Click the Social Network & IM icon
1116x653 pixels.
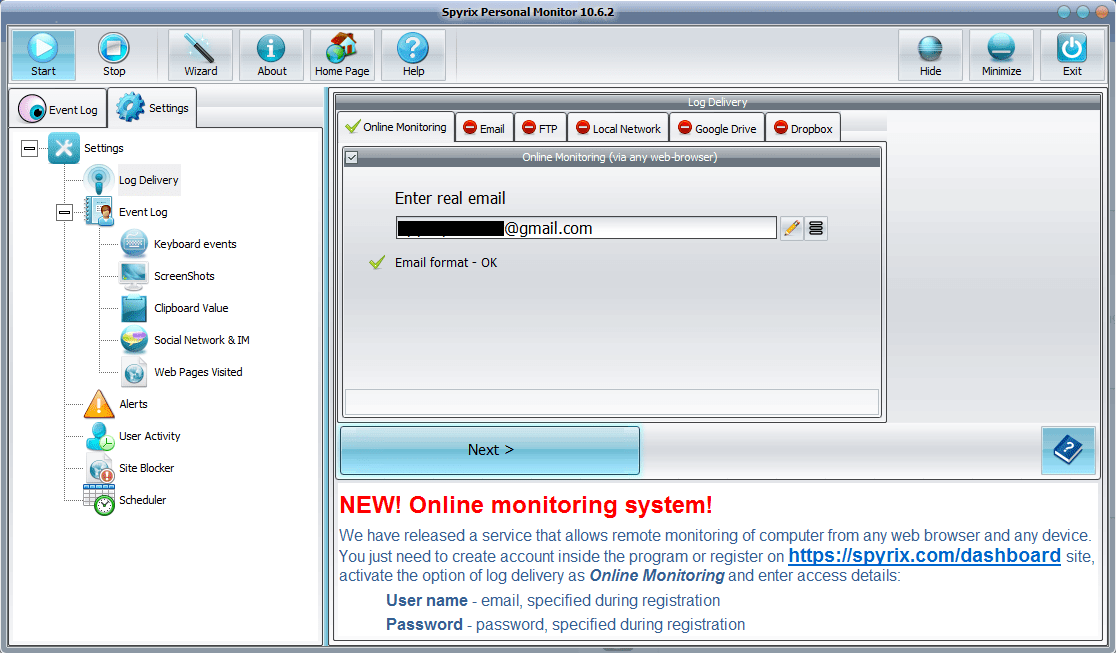tap(134, 340)
